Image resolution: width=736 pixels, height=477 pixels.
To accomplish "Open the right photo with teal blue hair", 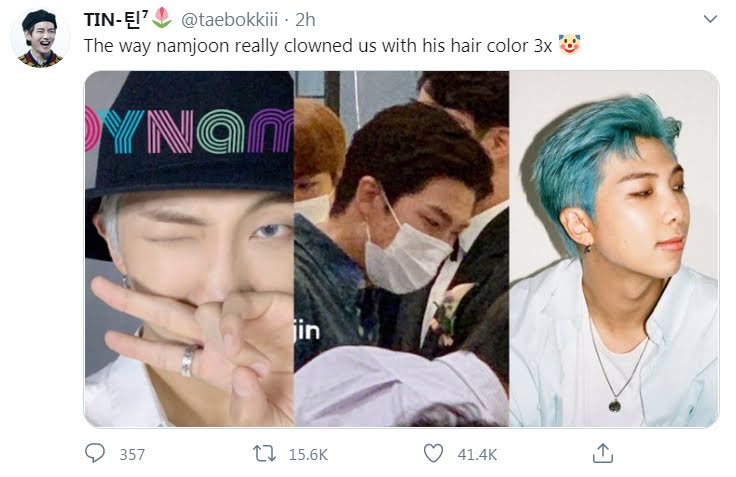I will click(x=614, y=249).
